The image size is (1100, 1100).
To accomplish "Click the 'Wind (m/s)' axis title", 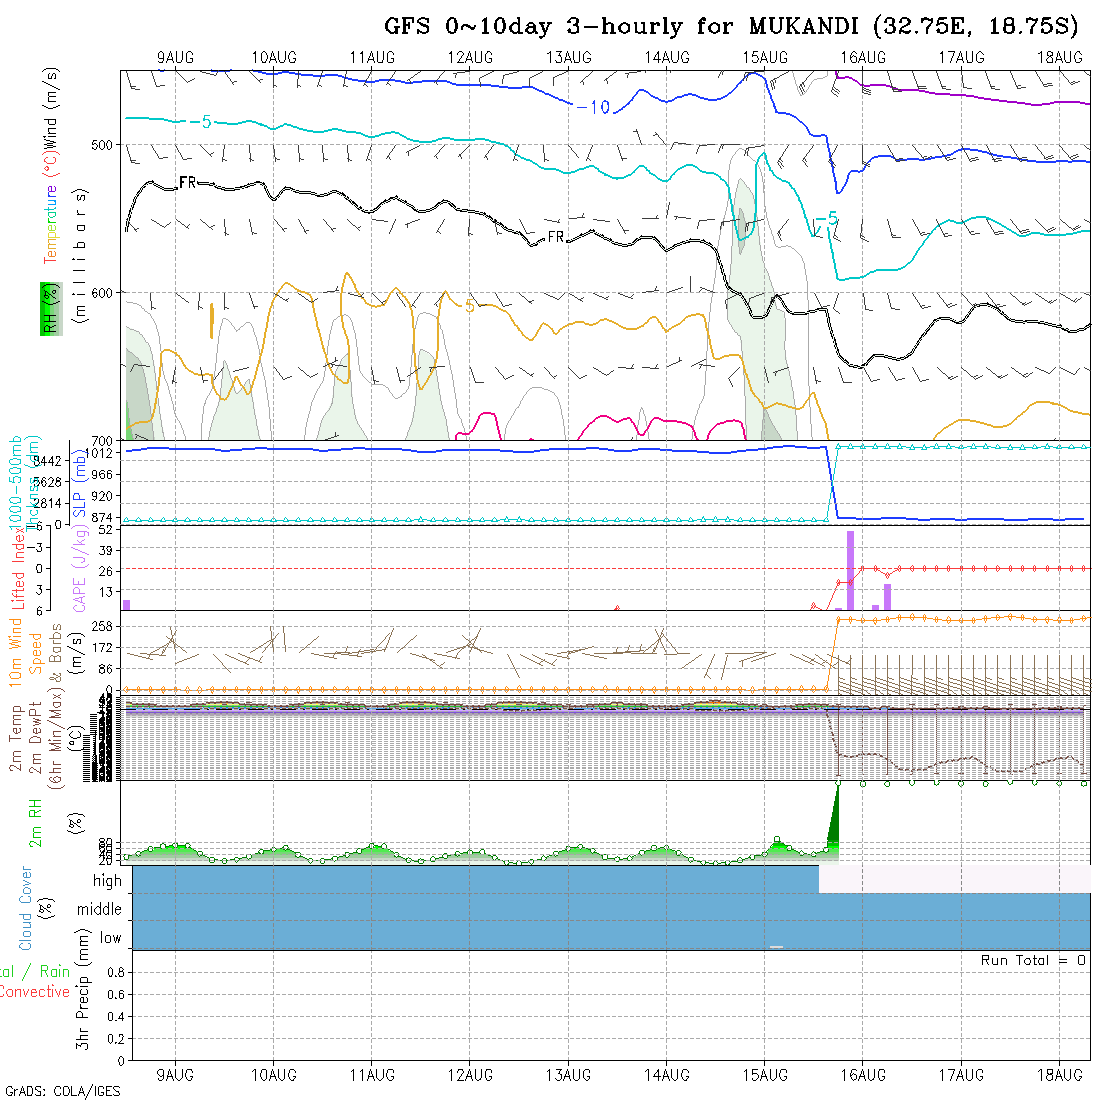I will 51,107.
